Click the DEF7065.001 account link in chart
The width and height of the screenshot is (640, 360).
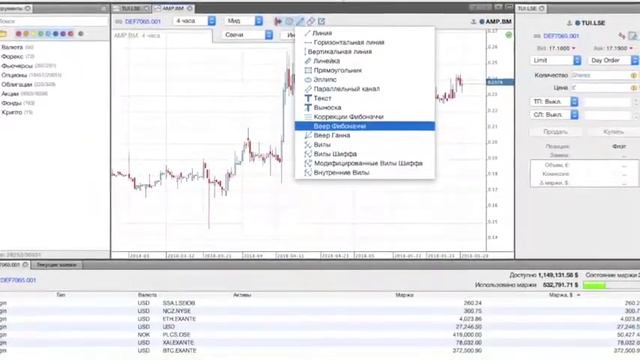point(143,21)
